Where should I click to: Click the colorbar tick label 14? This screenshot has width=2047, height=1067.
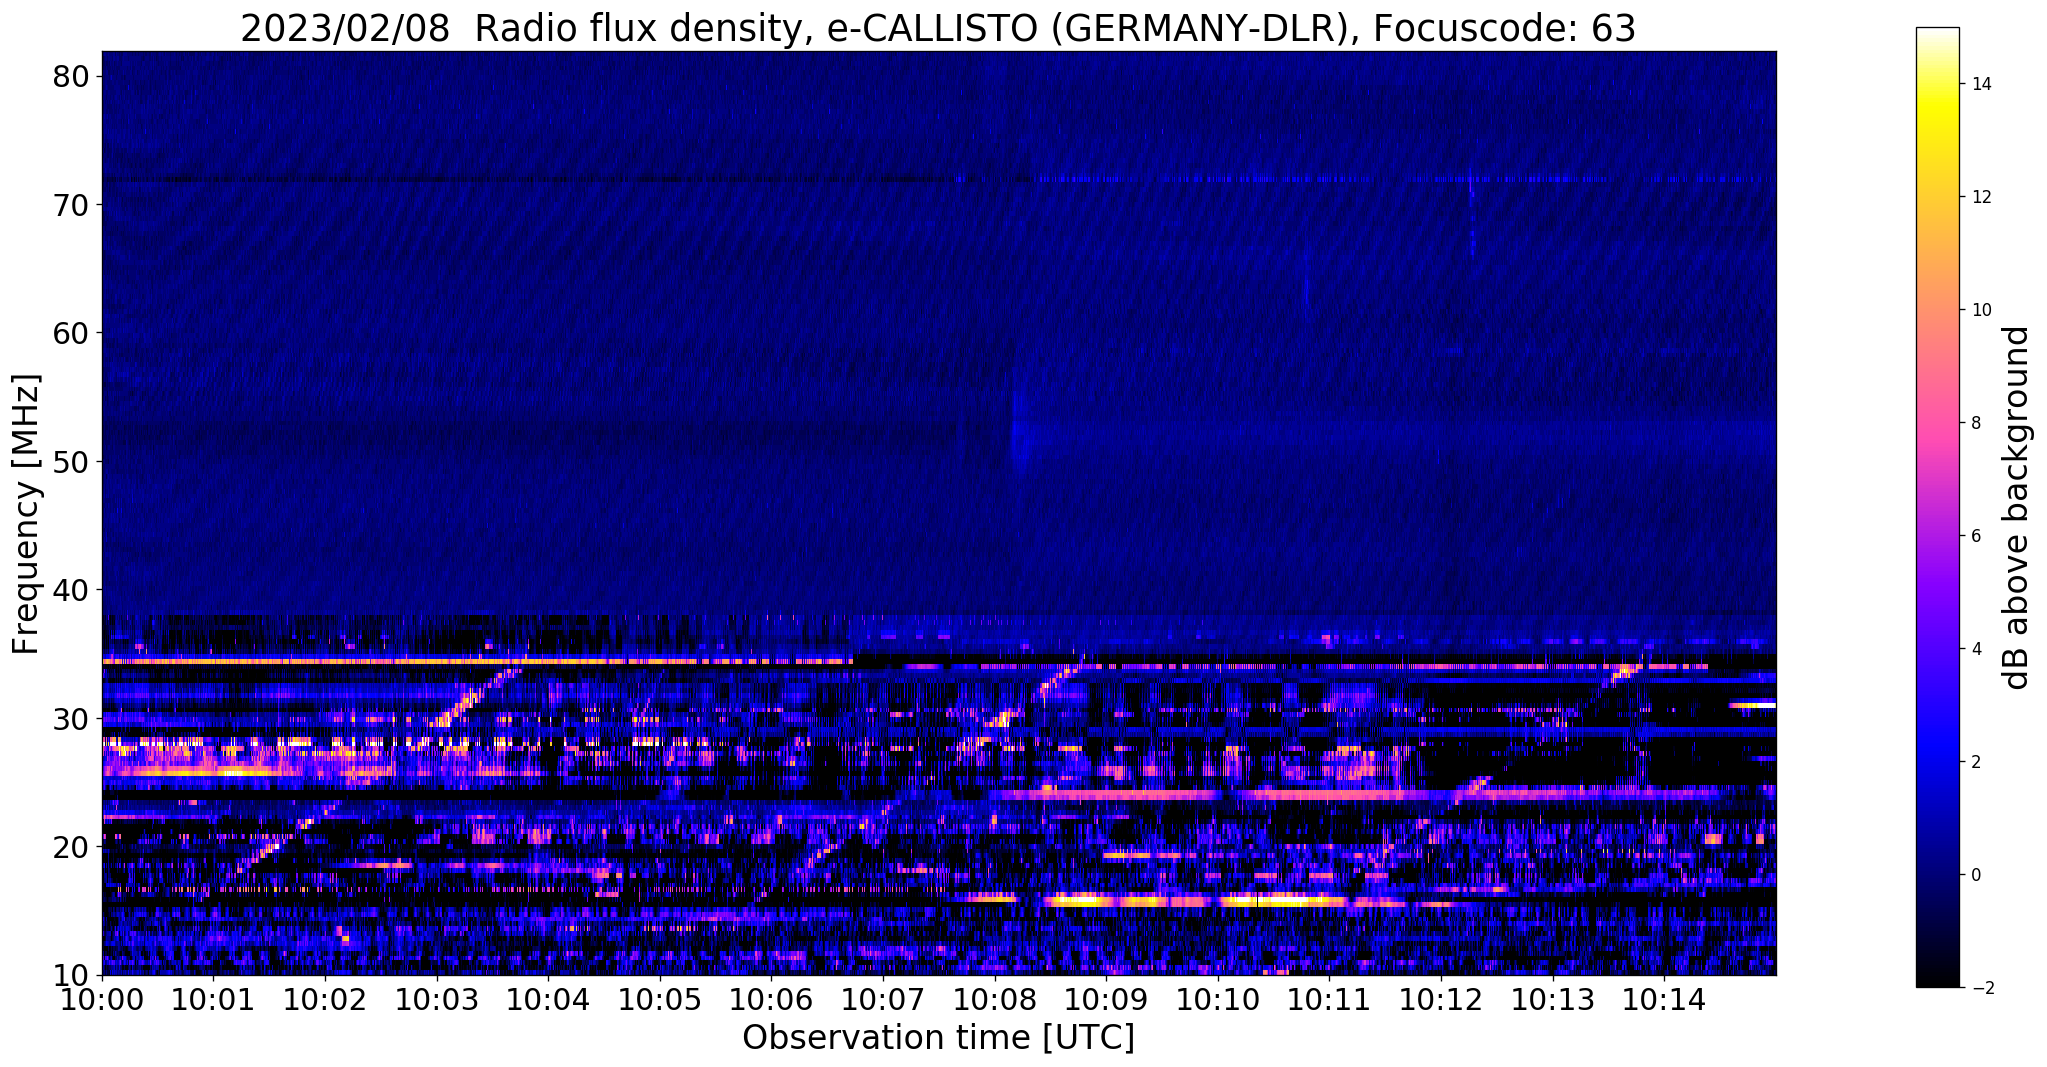(x=1980, y=84)
